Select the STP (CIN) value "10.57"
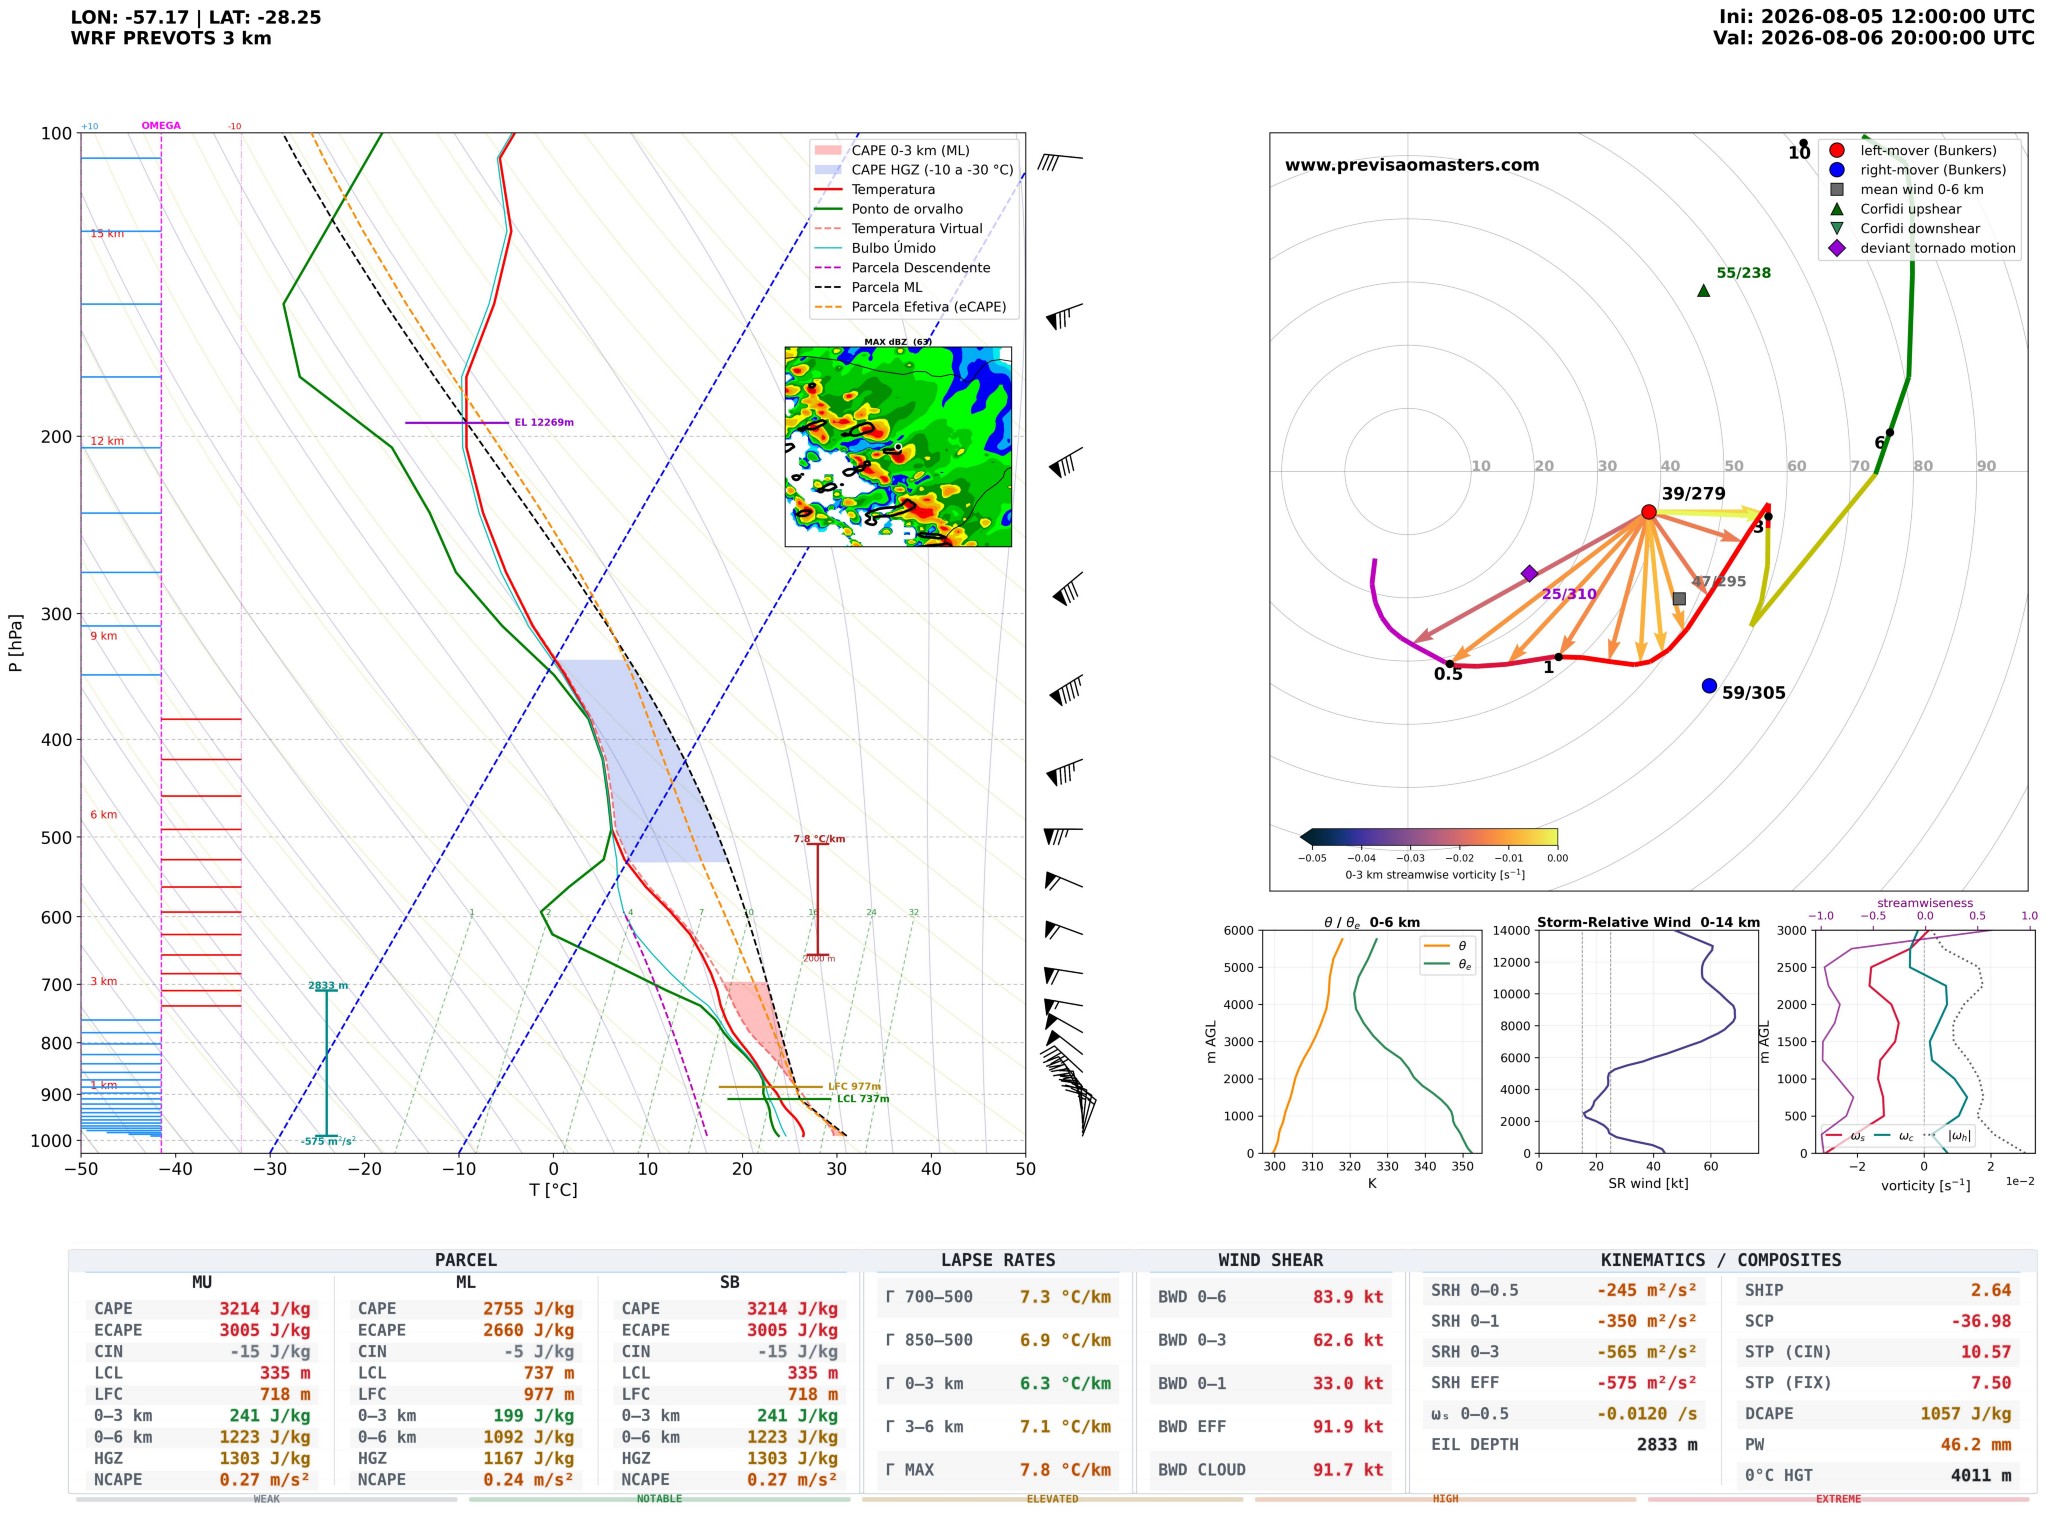This screenshot has width=2047, height=1517. coord(1986,1352)
